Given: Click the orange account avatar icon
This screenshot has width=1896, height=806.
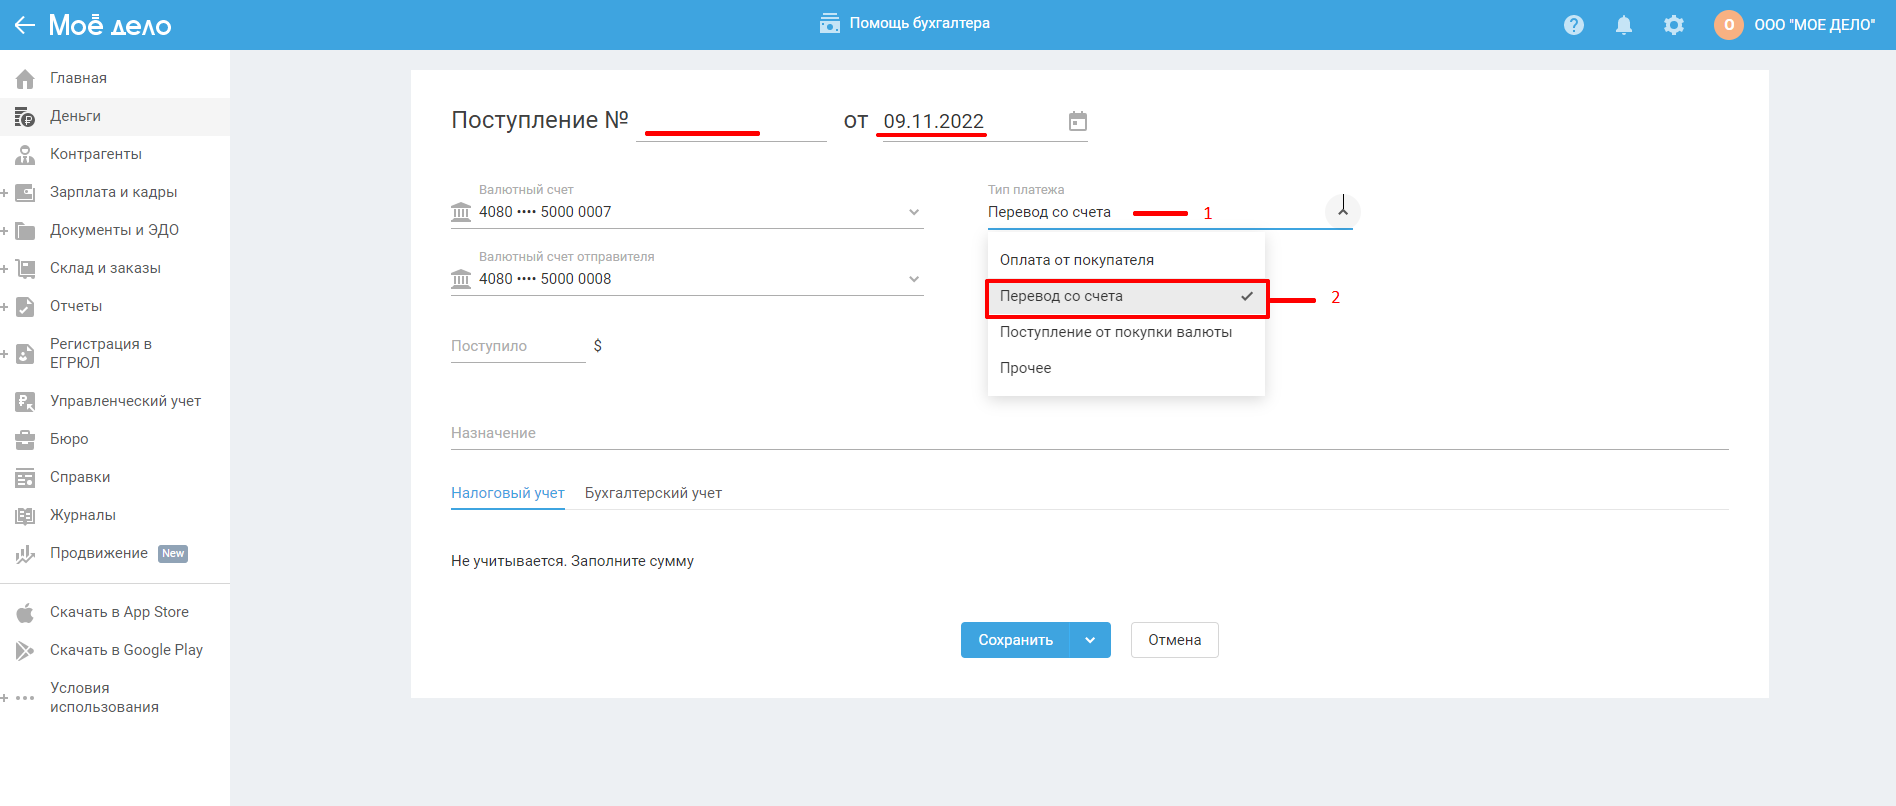Looking at the screenshot, I should pos(1728,25).
